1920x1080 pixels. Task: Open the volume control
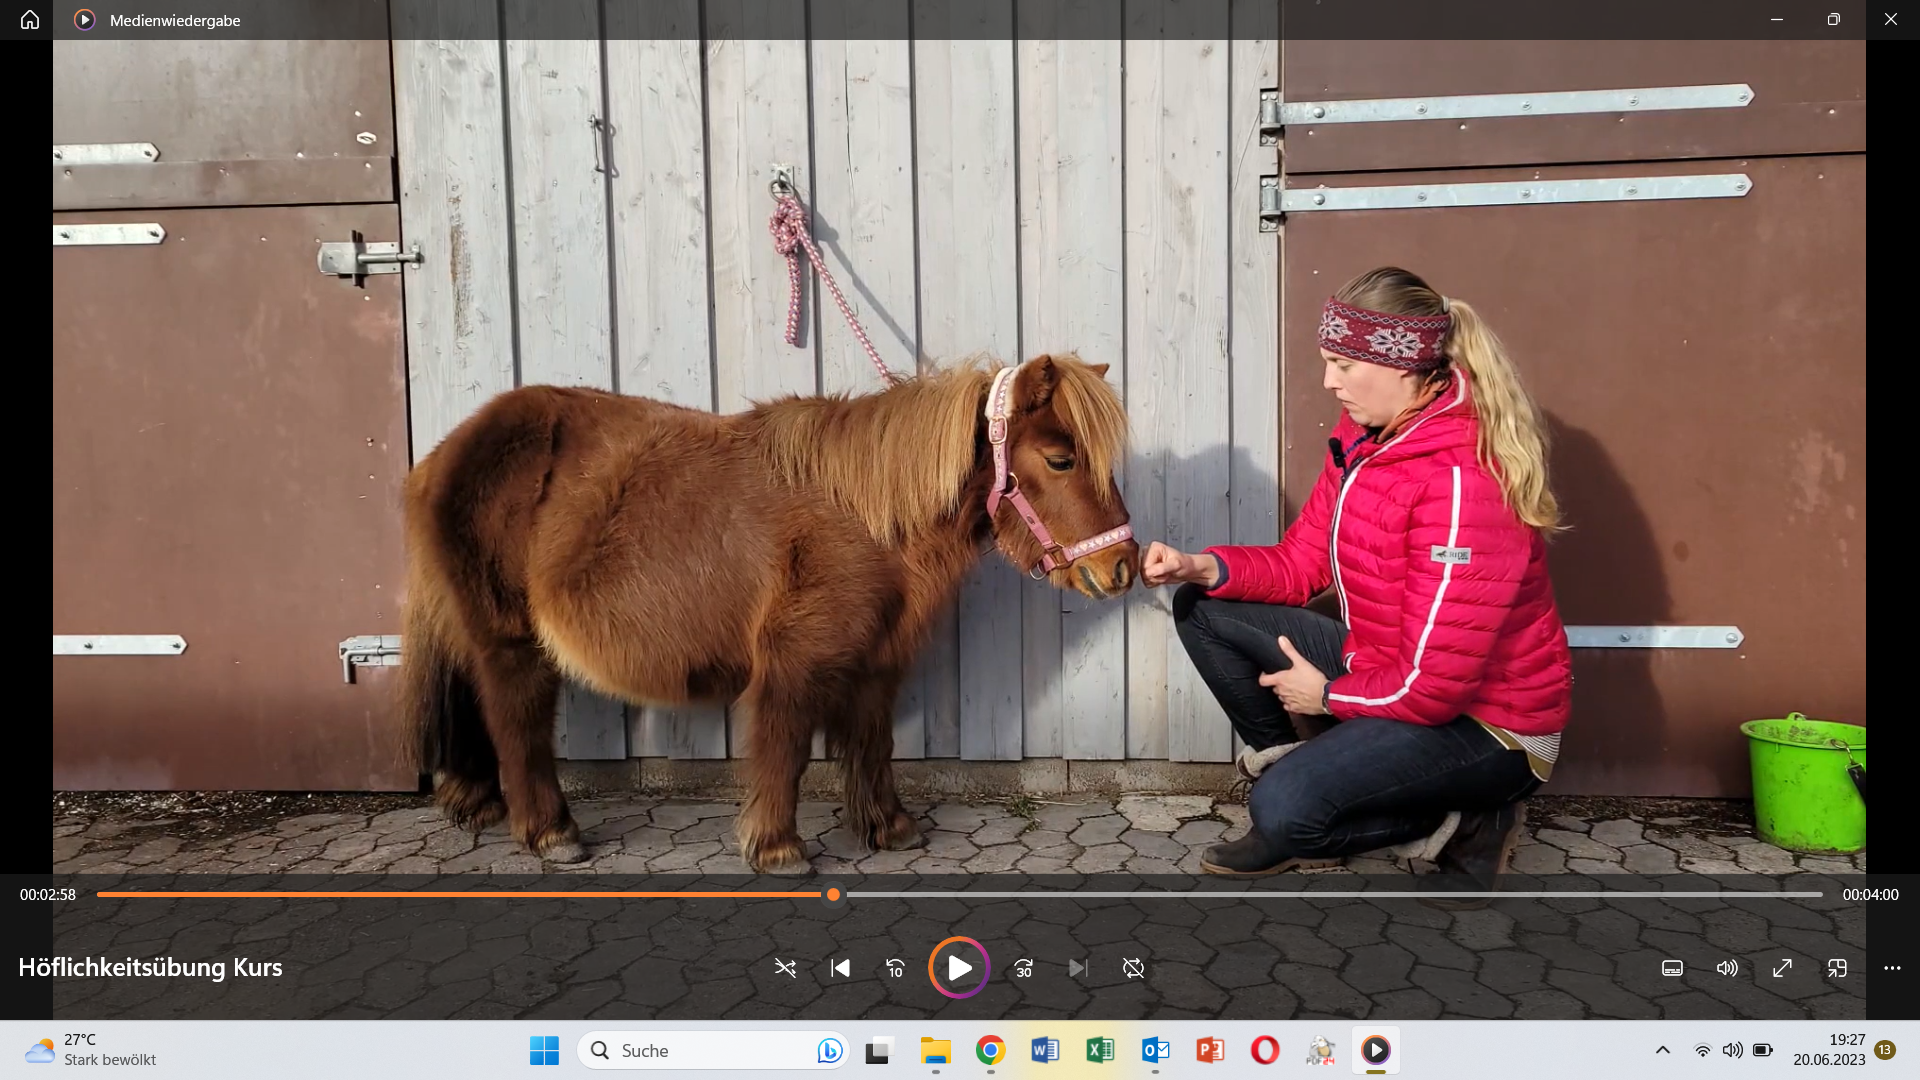pyautogui.click(x=1727, y=968)
